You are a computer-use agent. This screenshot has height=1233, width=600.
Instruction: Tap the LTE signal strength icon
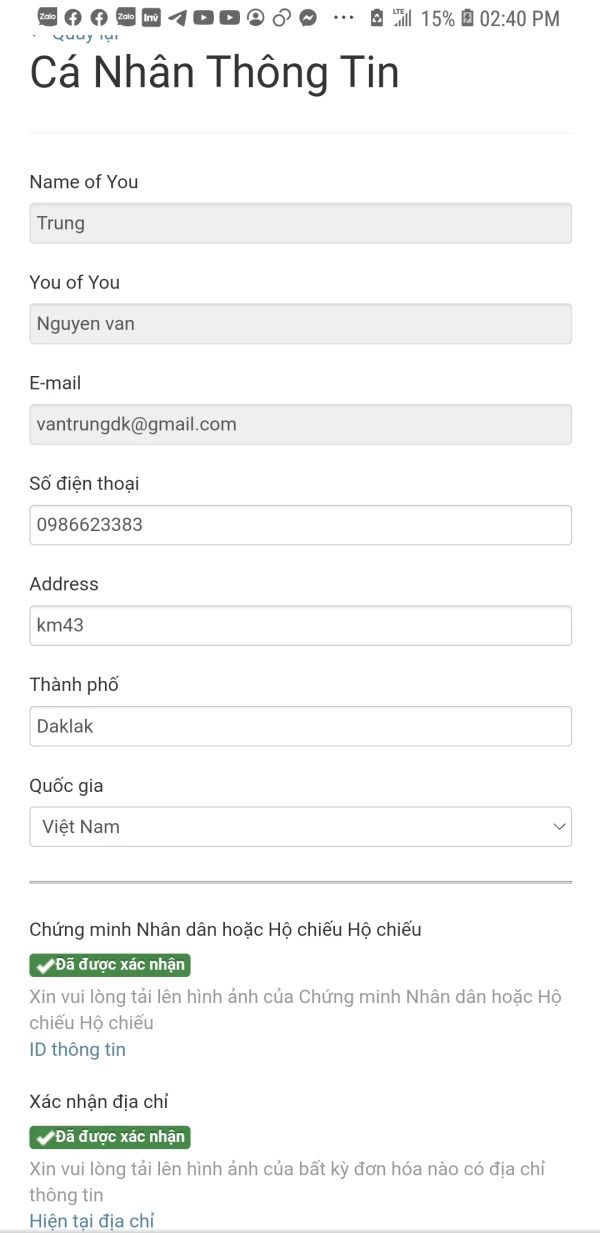coord(403,17)
